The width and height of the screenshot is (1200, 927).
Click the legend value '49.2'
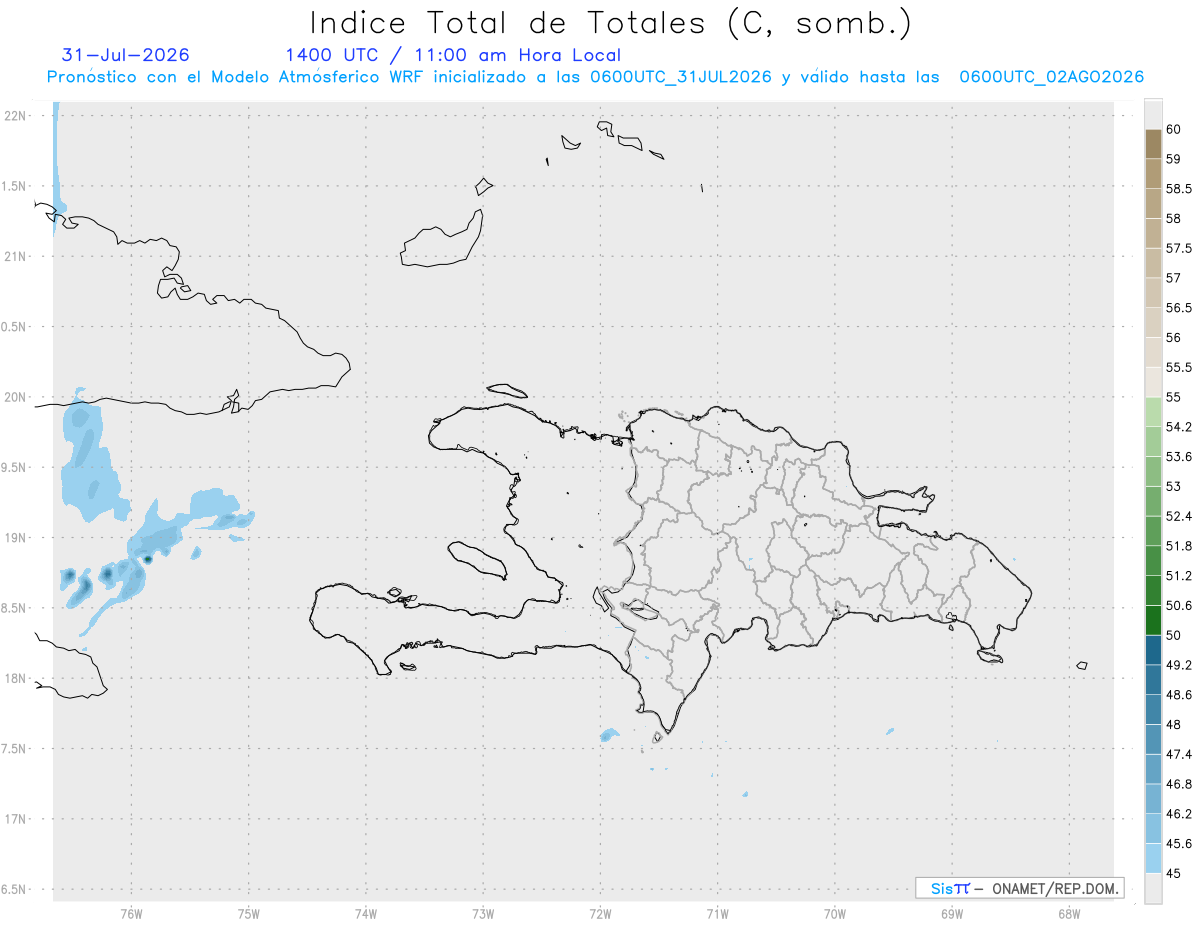(1179, 665)
